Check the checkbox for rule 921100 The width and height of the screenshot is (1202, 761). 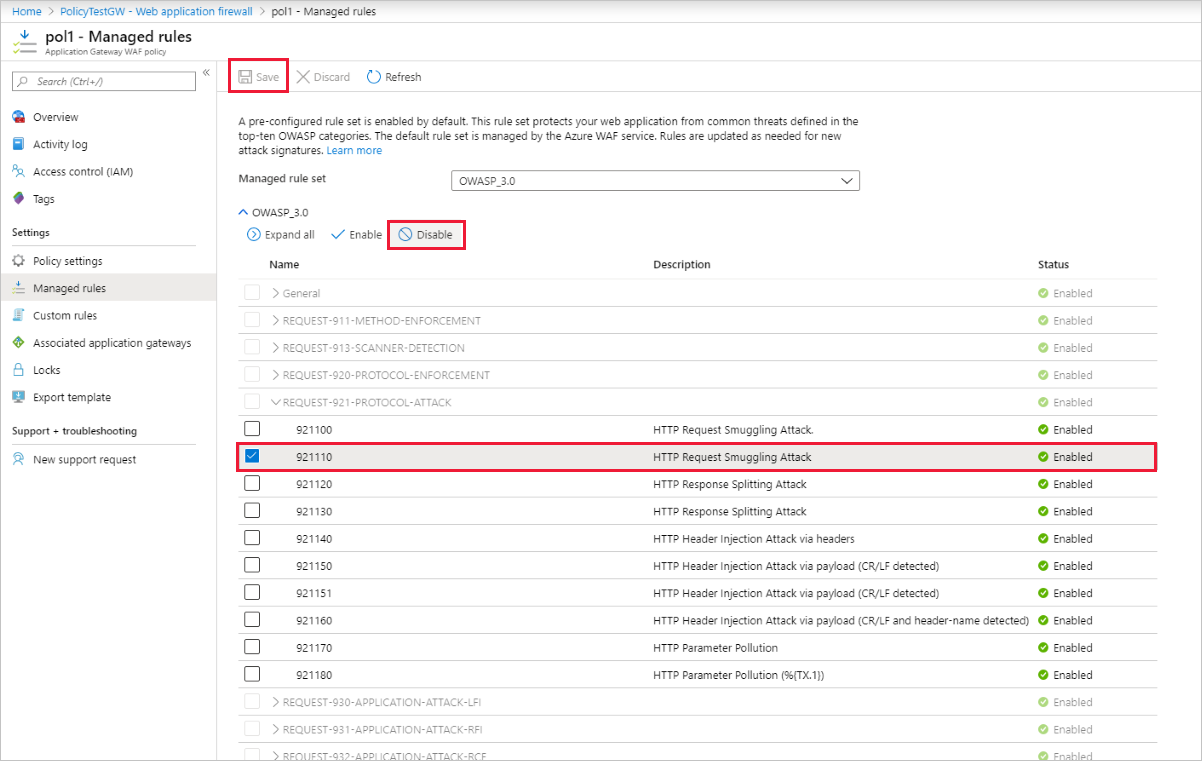coord(252,429)
